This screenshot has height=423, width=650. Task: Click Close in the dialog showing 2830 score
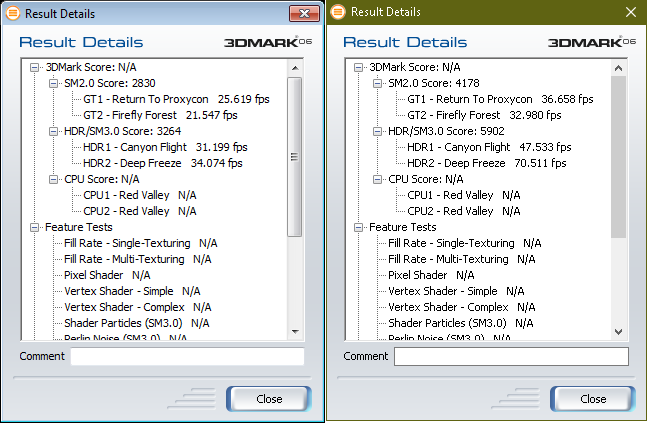pyautogui.click(x=268, y=398)
